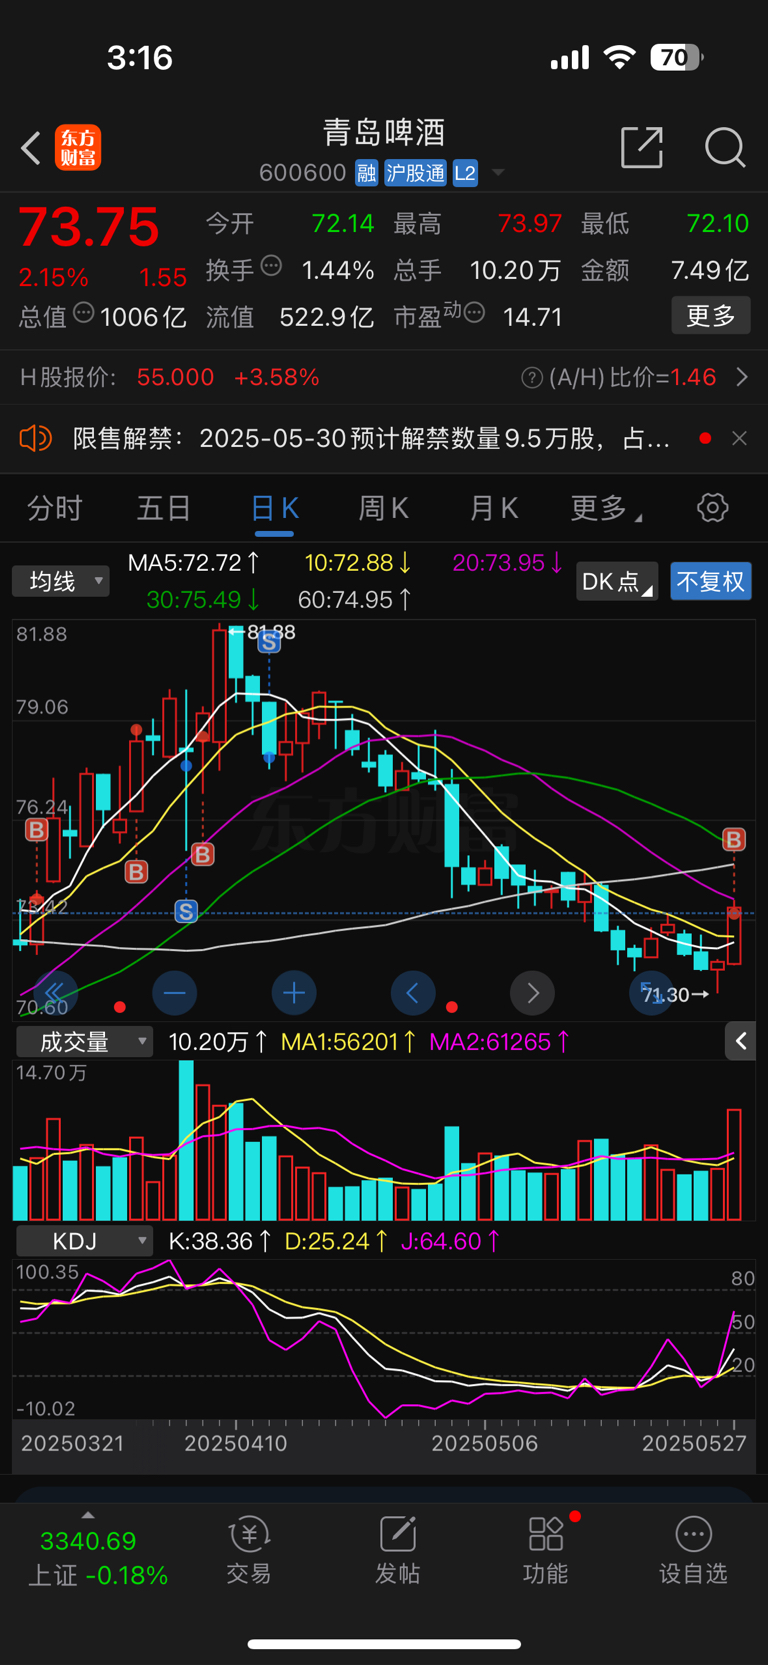The image size is (769, 1665).
Task: Move chart left with left arrow button
Action: pyautogui.click(x=413, y=993)
